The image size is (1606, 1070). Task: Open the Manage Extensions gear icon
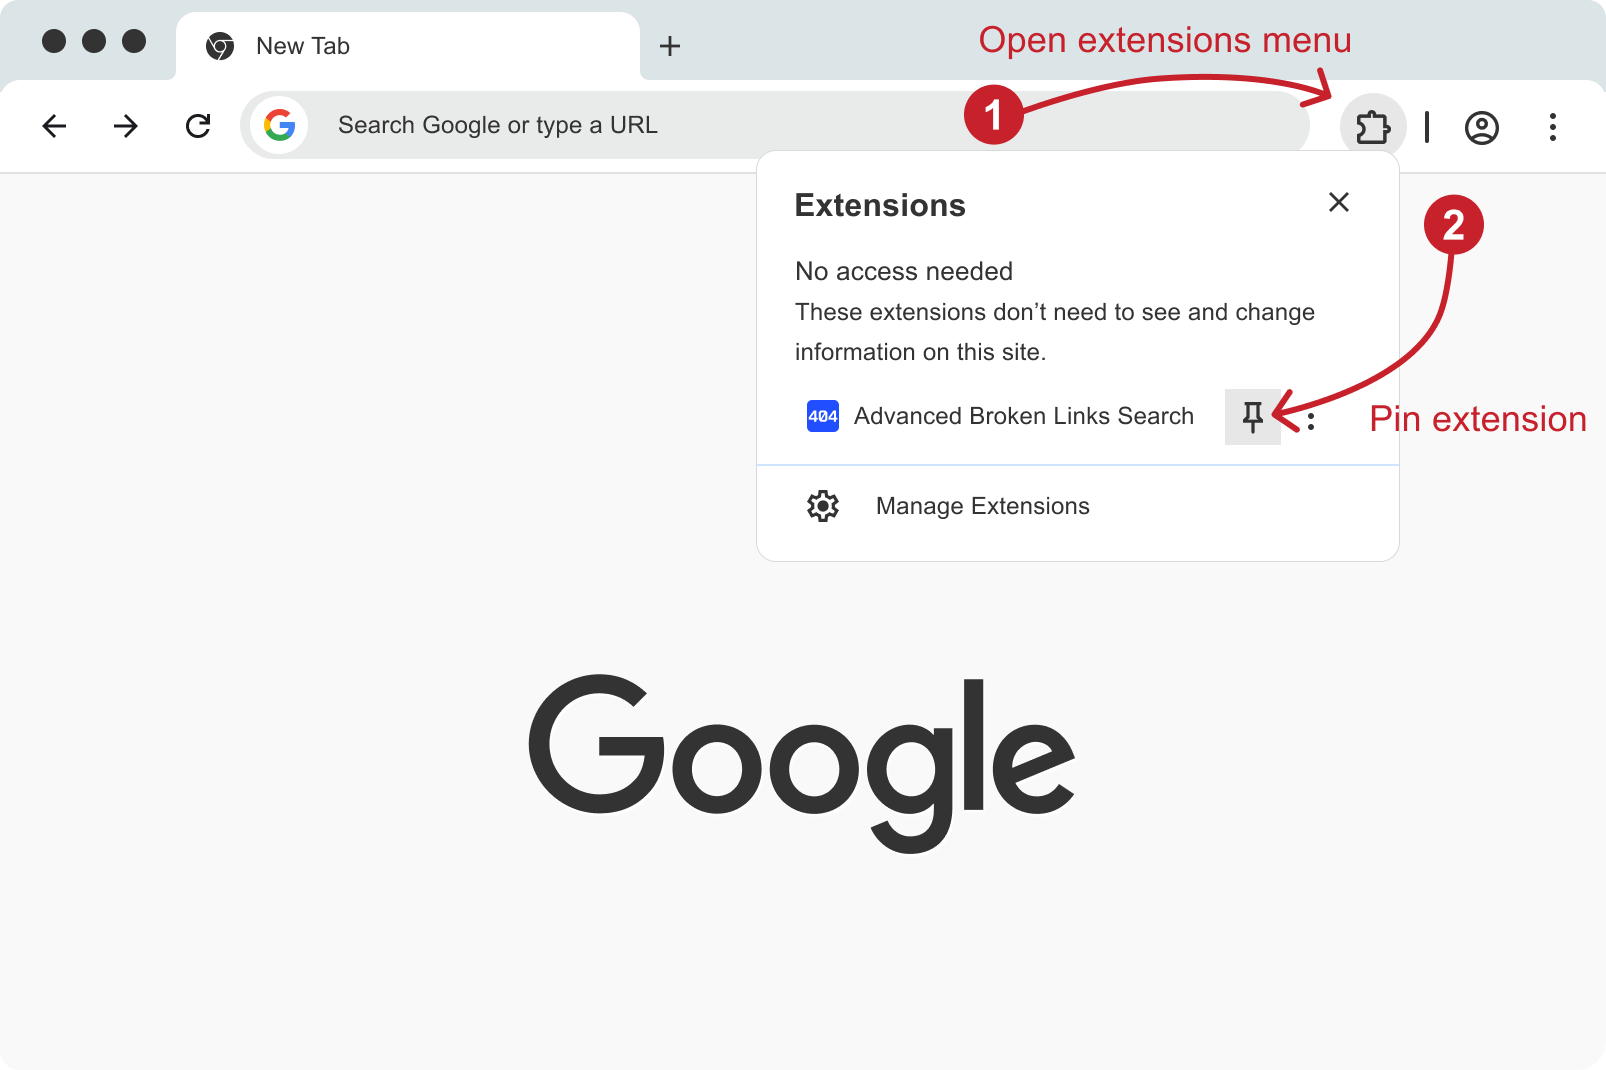pos(822,506)
